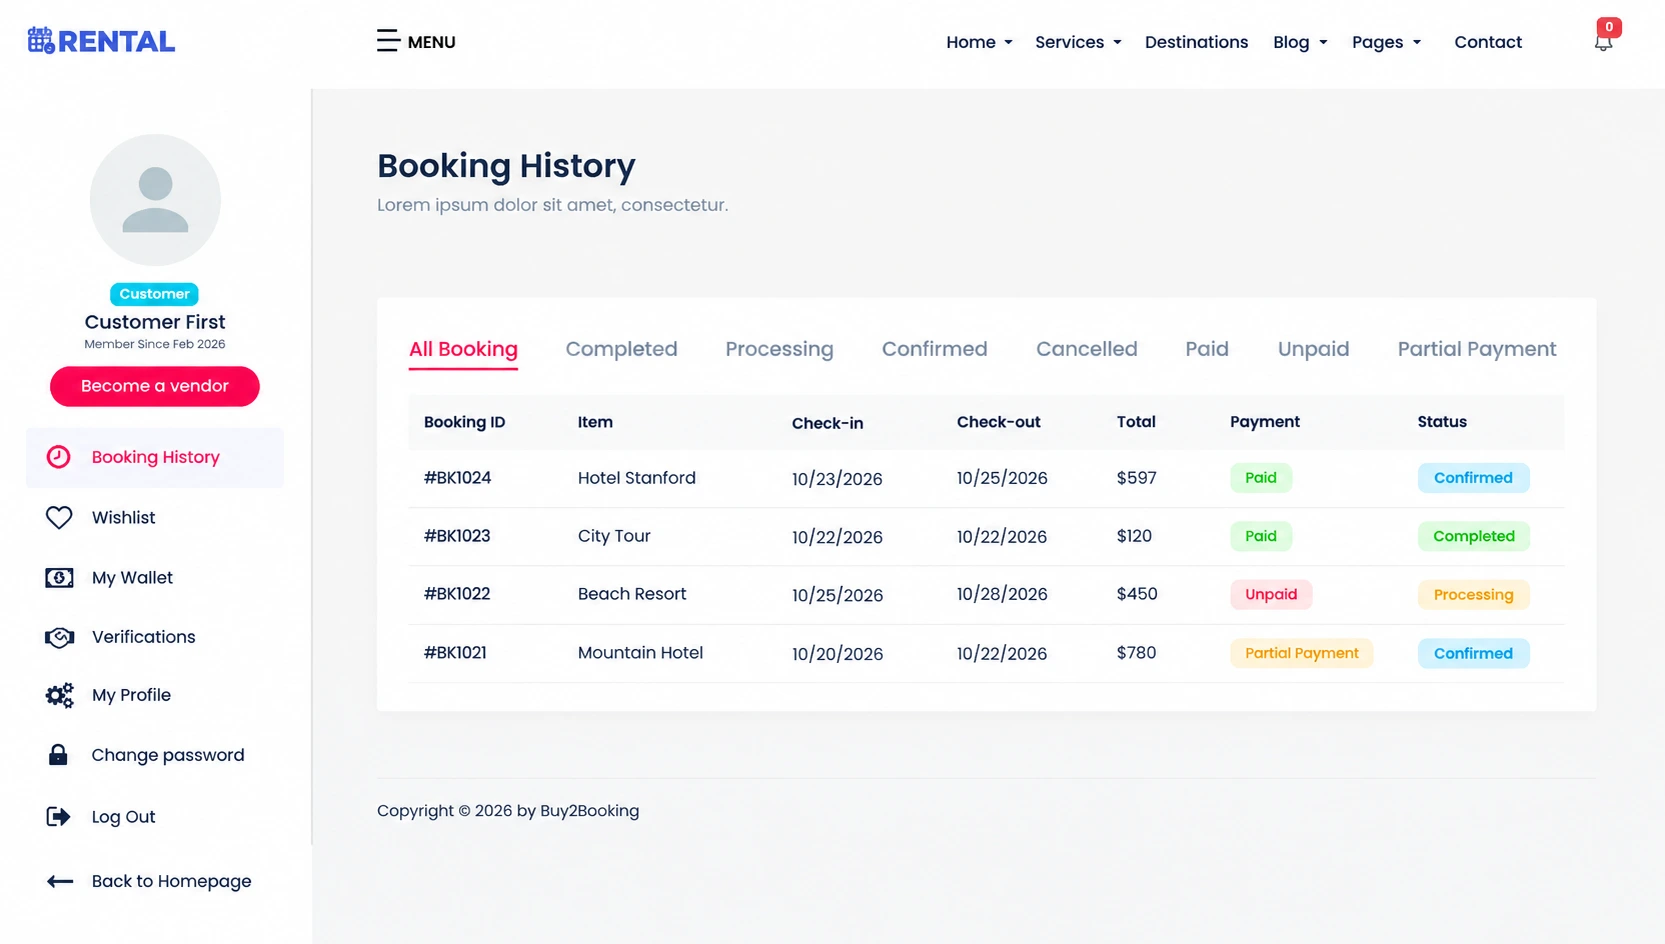
Task: Click the Customer role badge
Action: (x=154, y=294)
